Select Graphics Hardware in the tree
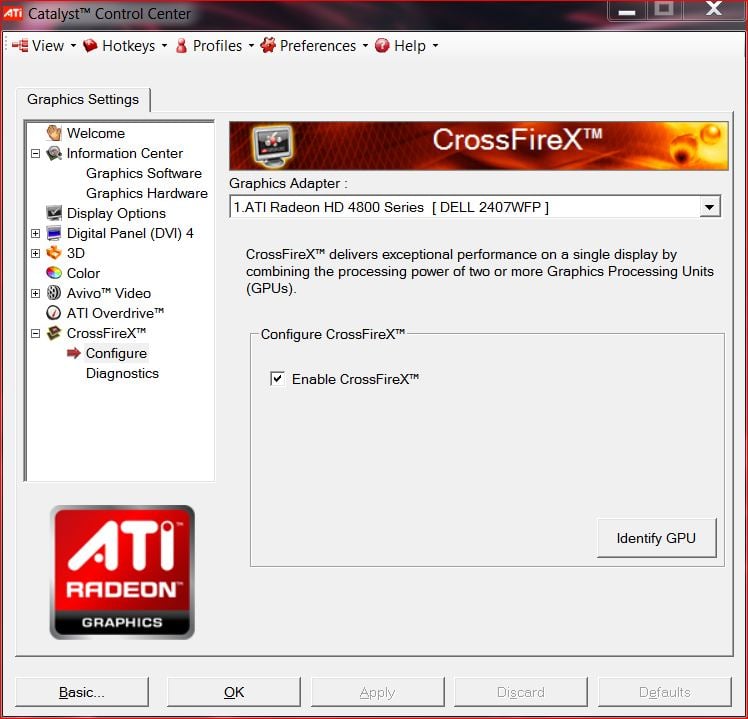The width and height of the screenshot is (748, 719). click(x=147, y=193)
